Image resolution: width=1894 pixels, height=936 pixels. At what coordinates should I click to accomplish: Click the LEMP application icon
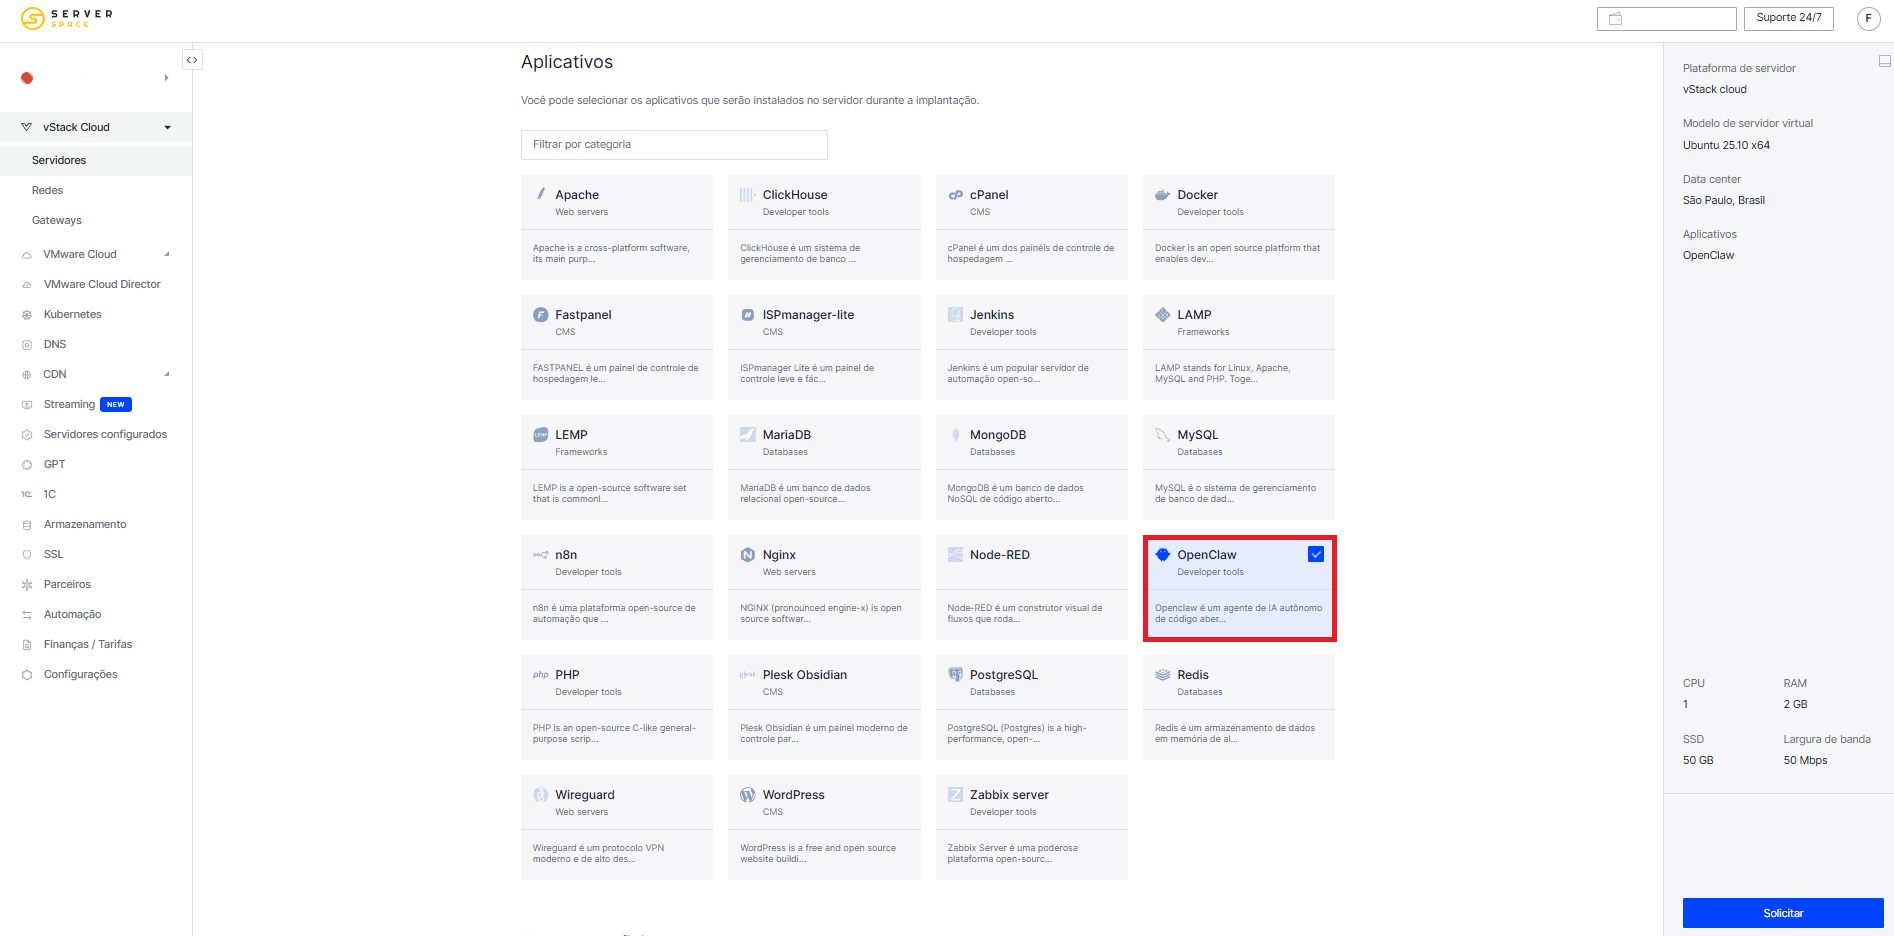[x=541, y=435]
